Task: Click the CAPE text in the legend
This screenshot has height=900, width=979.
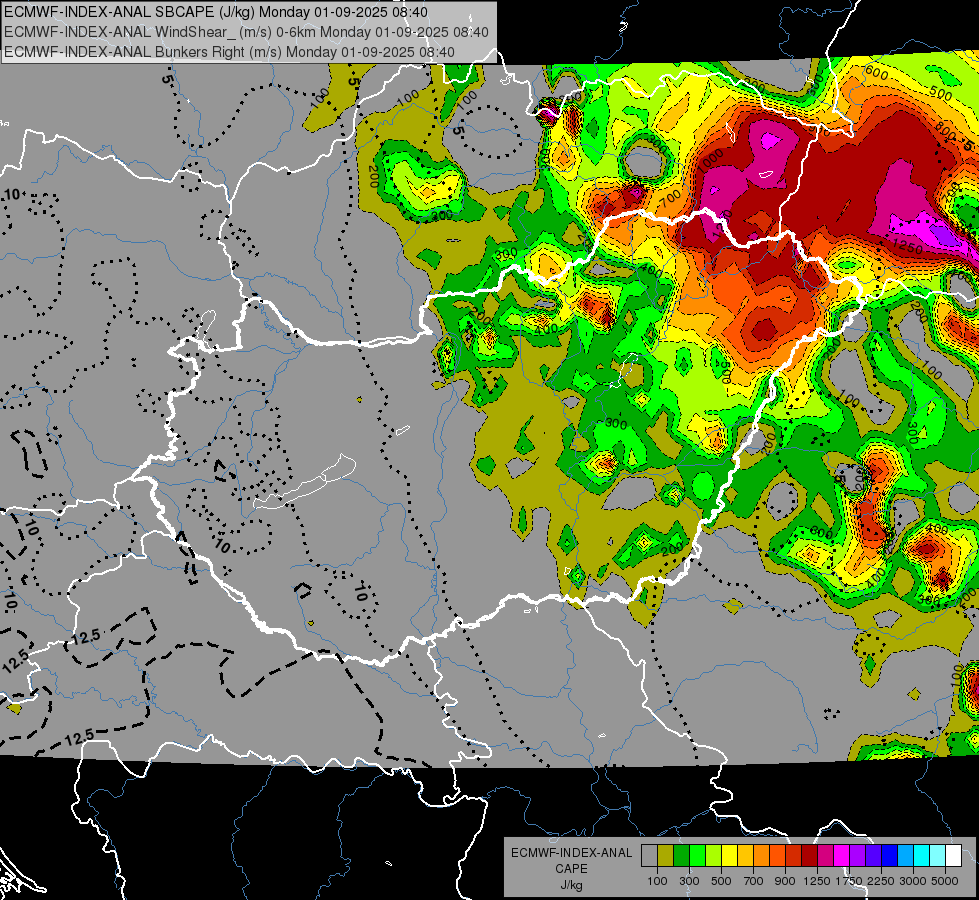Action: [x=571, y=869]
